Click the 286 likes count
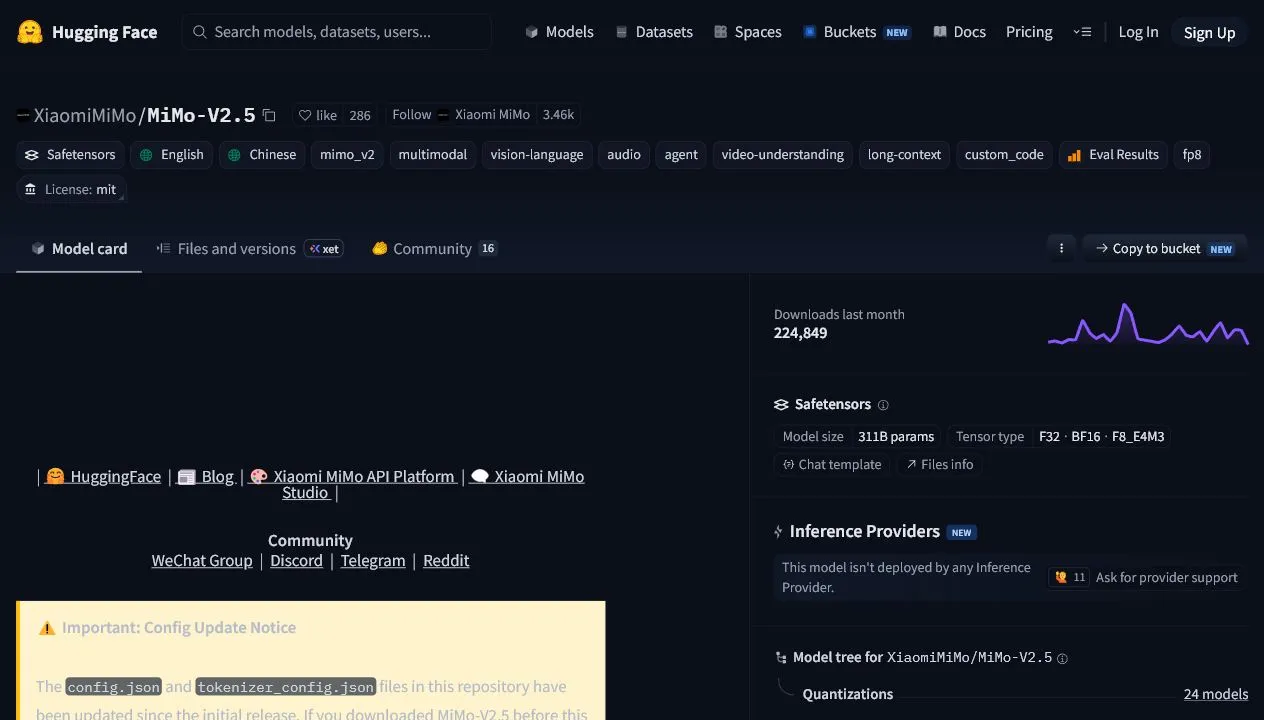The width and height of the screenshot is (1264, 720). (360, 115)
